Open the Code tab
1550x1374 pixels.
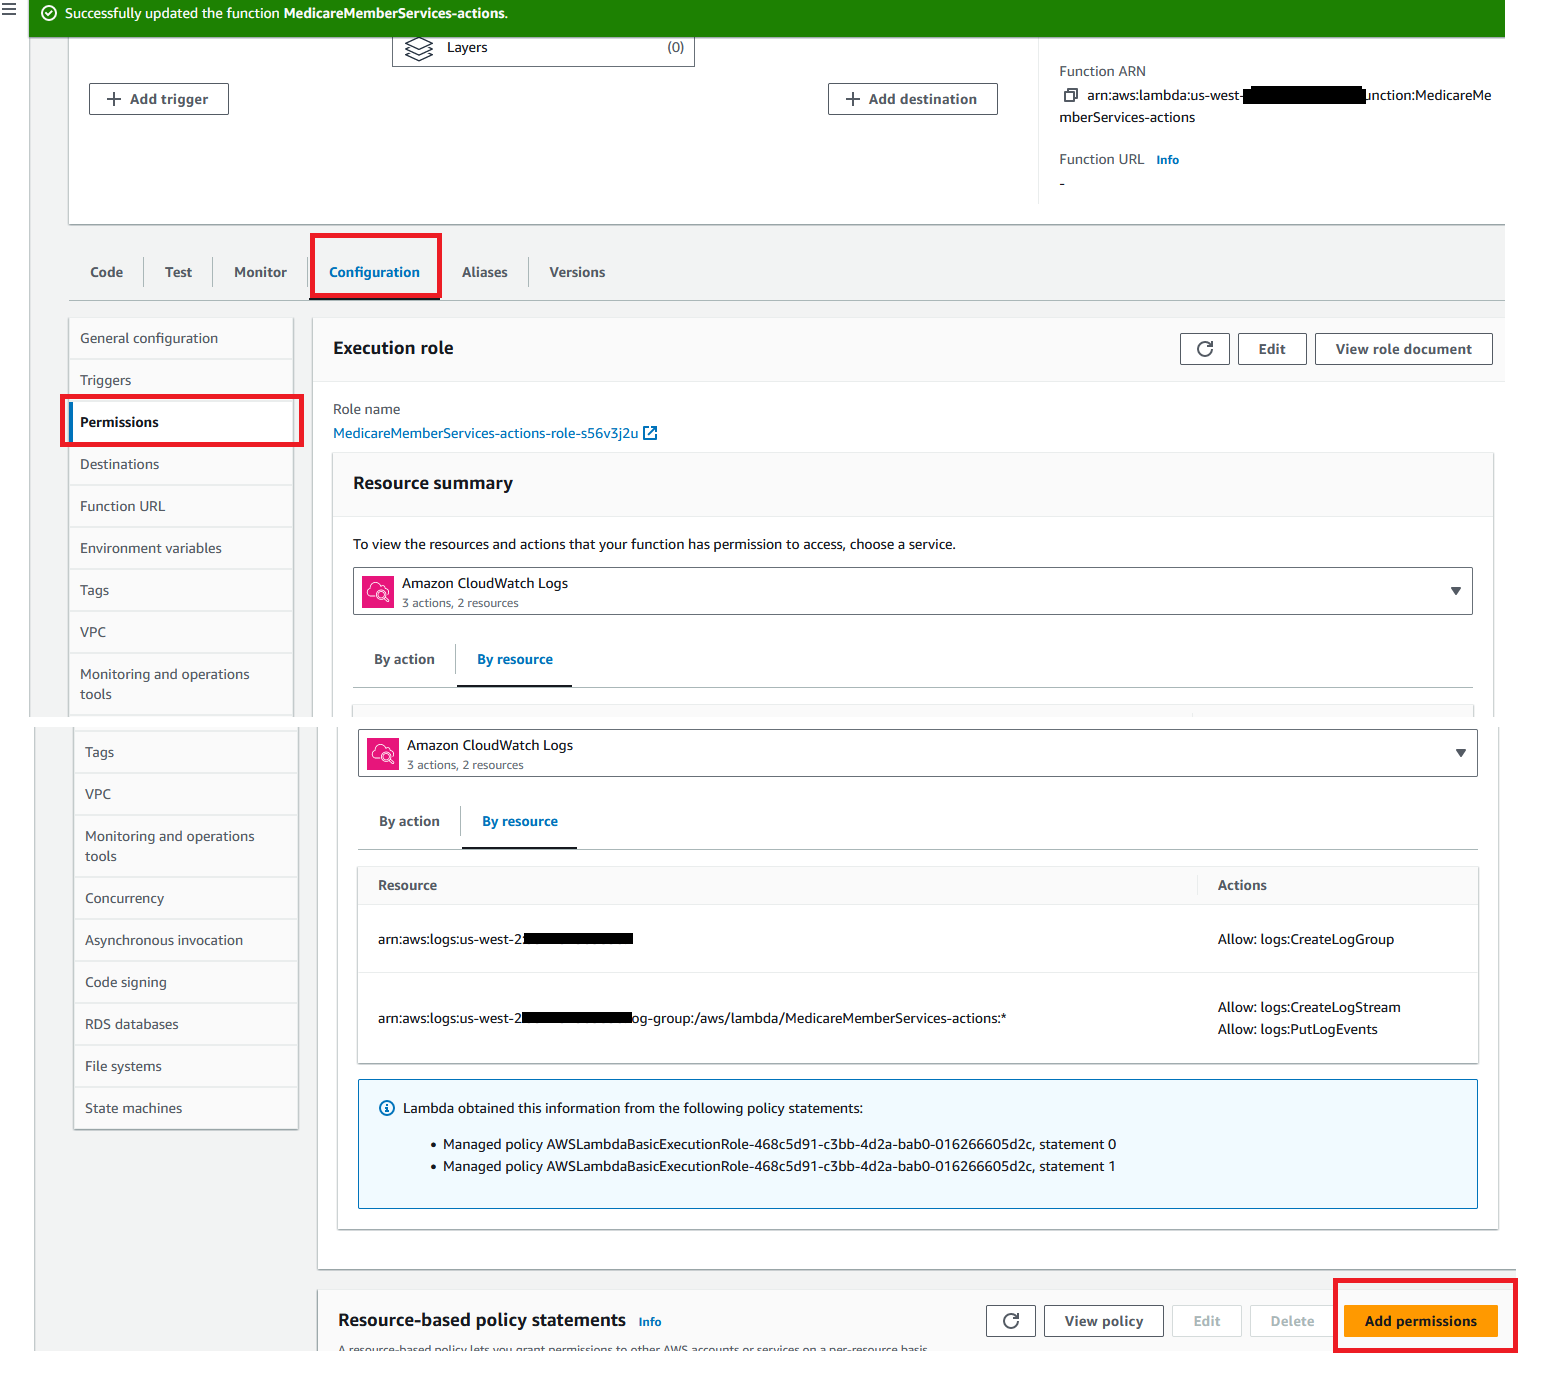[107, 272]
